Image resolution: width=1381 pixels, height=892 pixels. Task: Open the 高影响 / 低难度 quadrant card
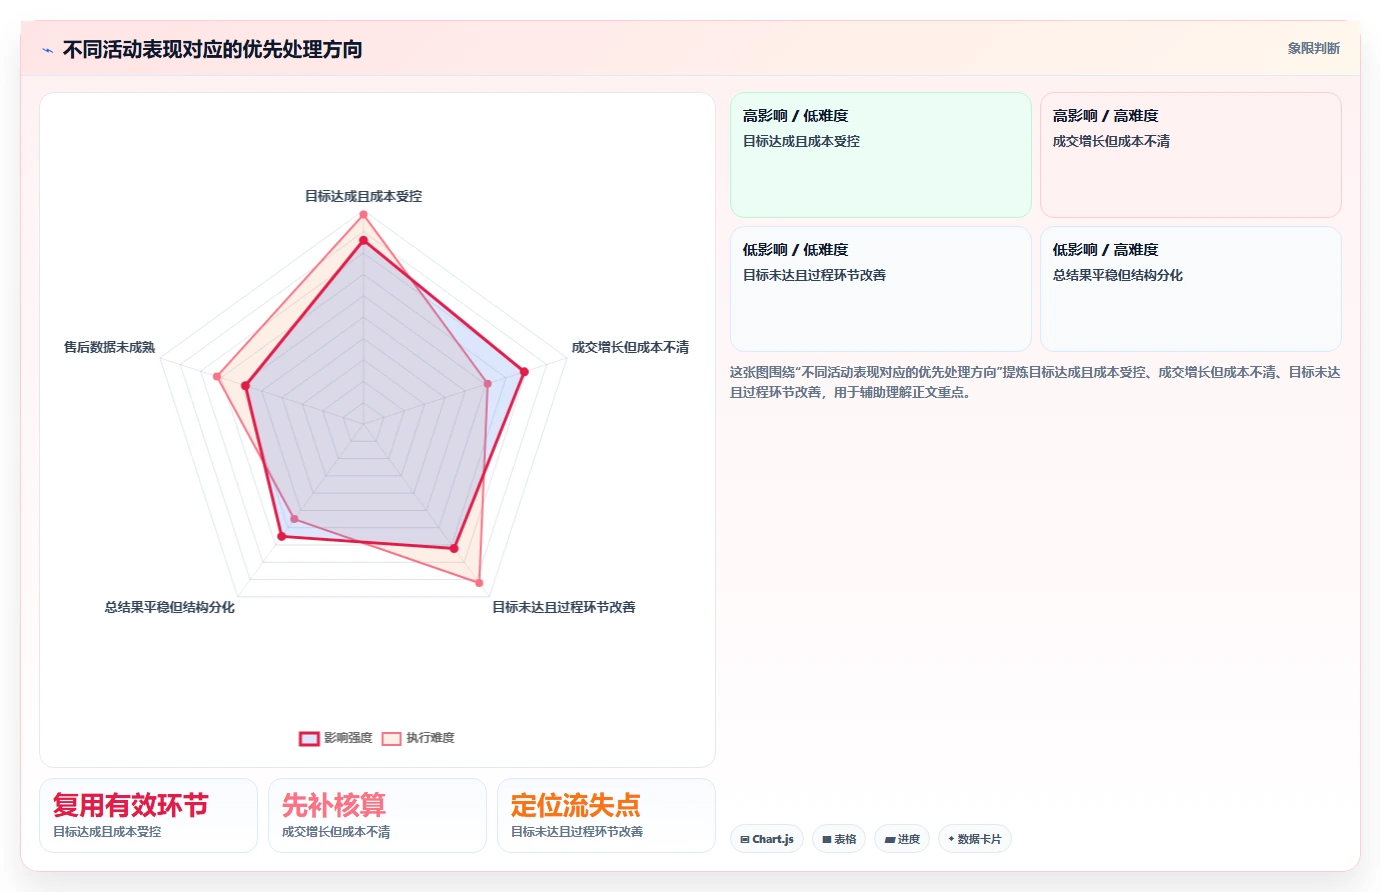coord(881,155)
